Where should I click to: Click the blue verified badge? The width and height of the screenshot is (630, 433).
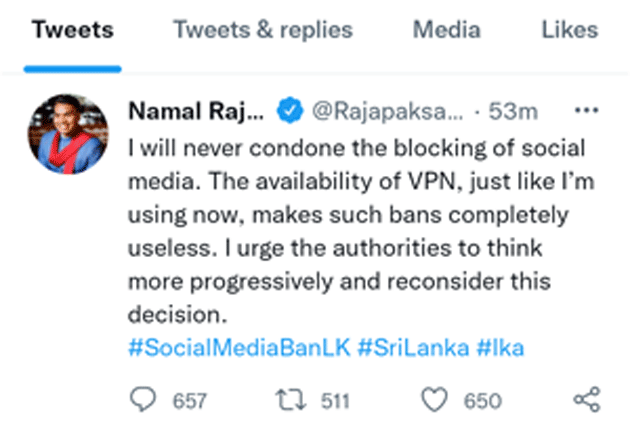pos(289,110)
